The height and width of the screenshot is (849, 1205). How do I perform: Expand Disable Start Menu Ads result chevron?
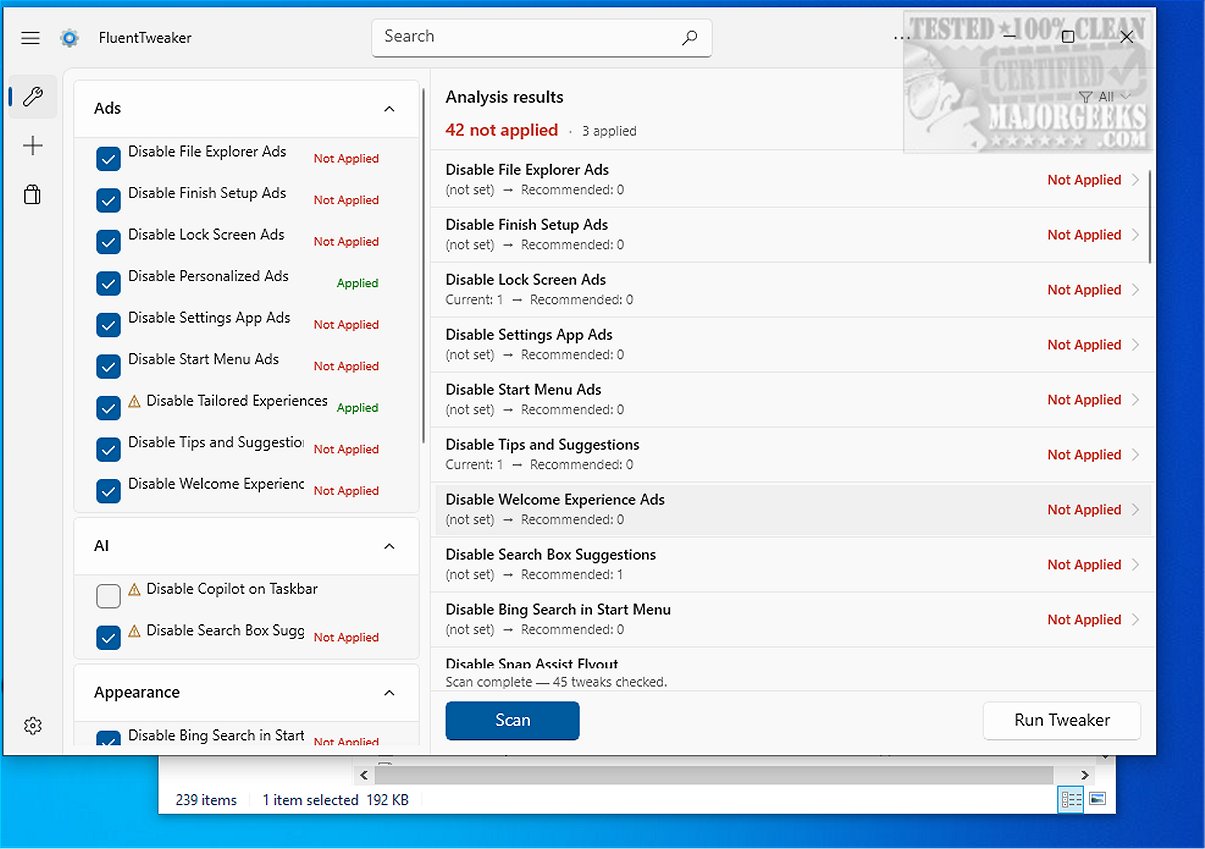coord(1135,400)
